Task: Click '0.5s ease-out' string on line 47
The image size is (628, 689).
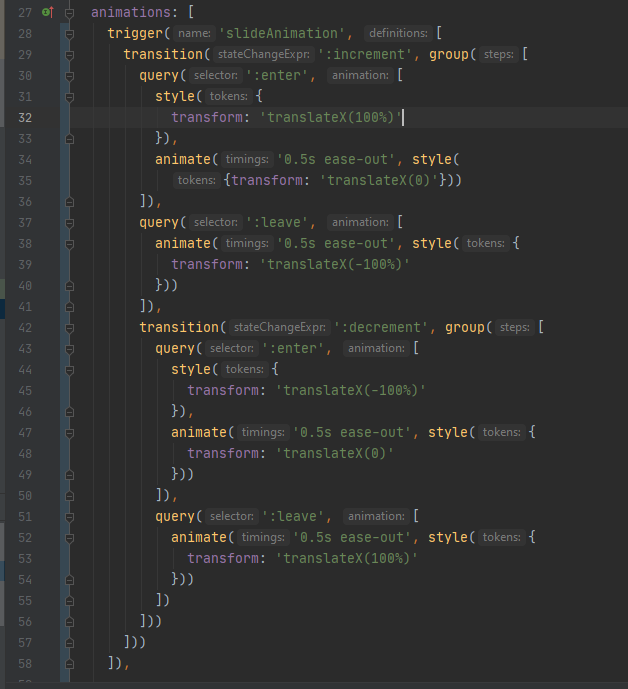Action: pos(352,432)
